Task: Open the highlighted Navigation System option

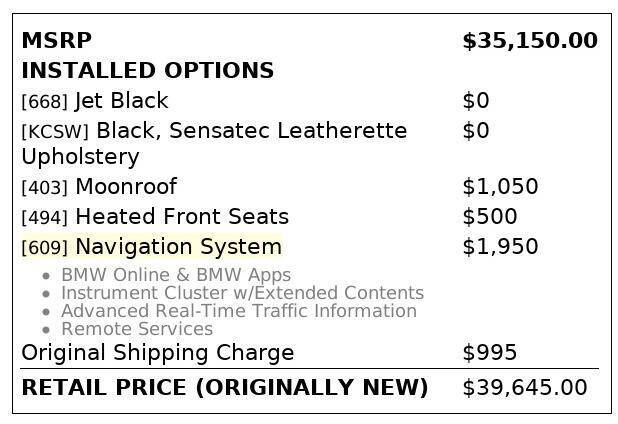Action: point(152,247)
